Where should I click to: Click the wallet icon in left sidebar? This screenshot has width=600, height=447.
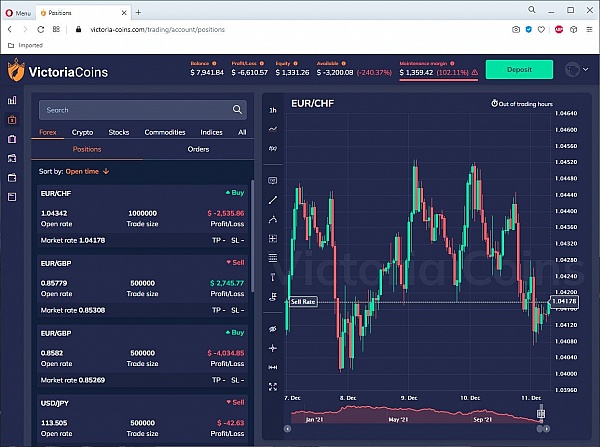(x=12, y=178)
